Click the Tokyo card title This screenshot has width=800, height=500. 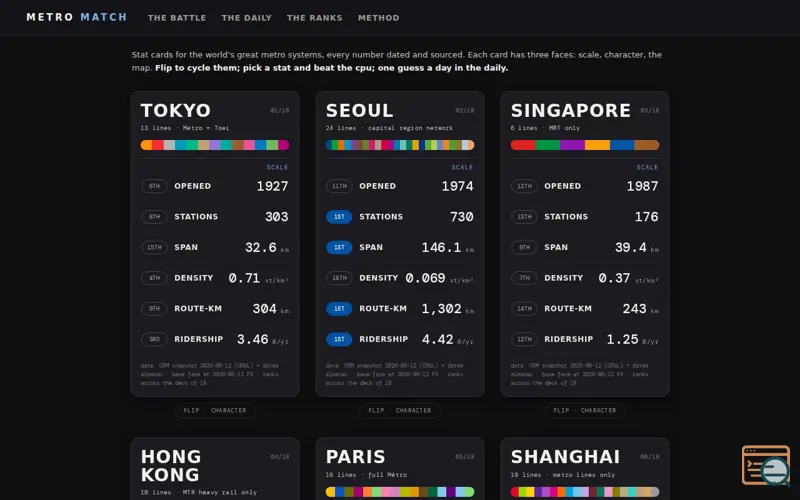pos(176,110)
